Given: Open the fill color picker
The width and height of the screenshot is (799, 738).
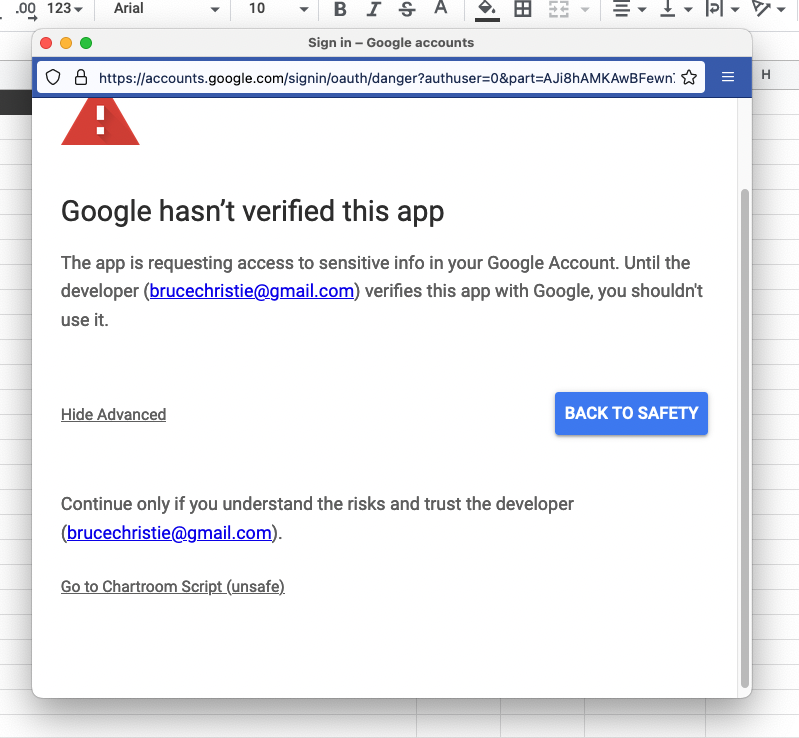Looking at the screenshot, I should click(x=486, y=9).
